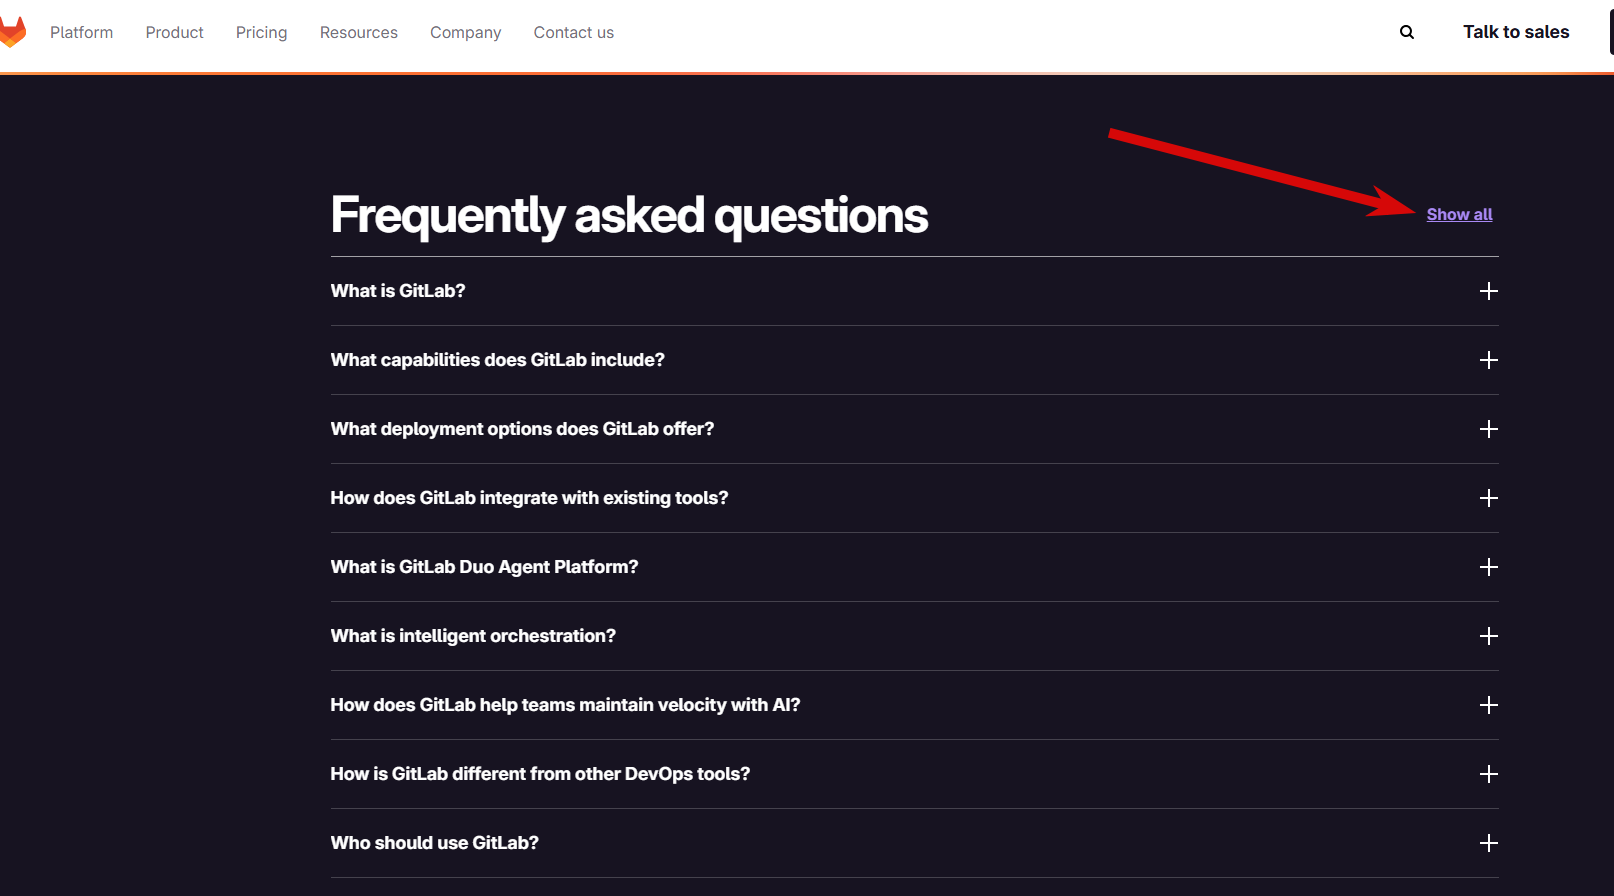Screen dimensions: 1614x896
Task: Click the 'Frequently asked questions' heading
Action: click(629, 216)
